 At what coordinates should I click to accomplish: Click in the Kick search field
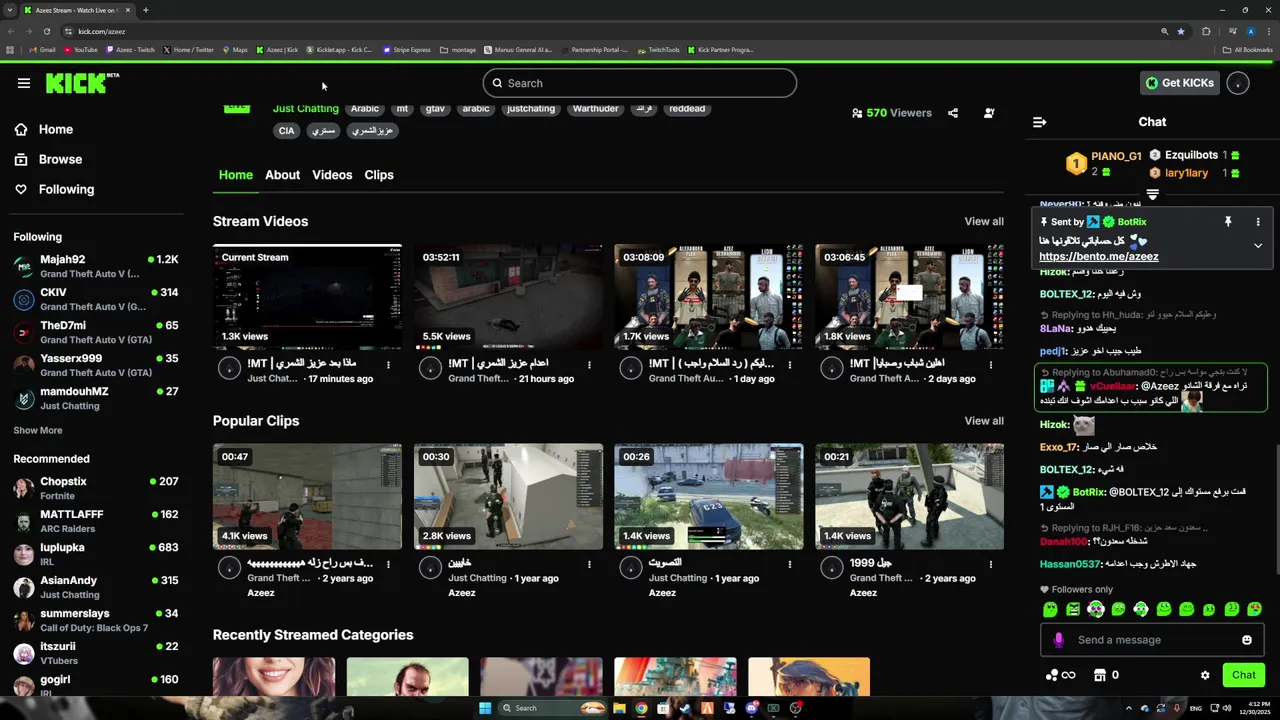coord(640,83)
